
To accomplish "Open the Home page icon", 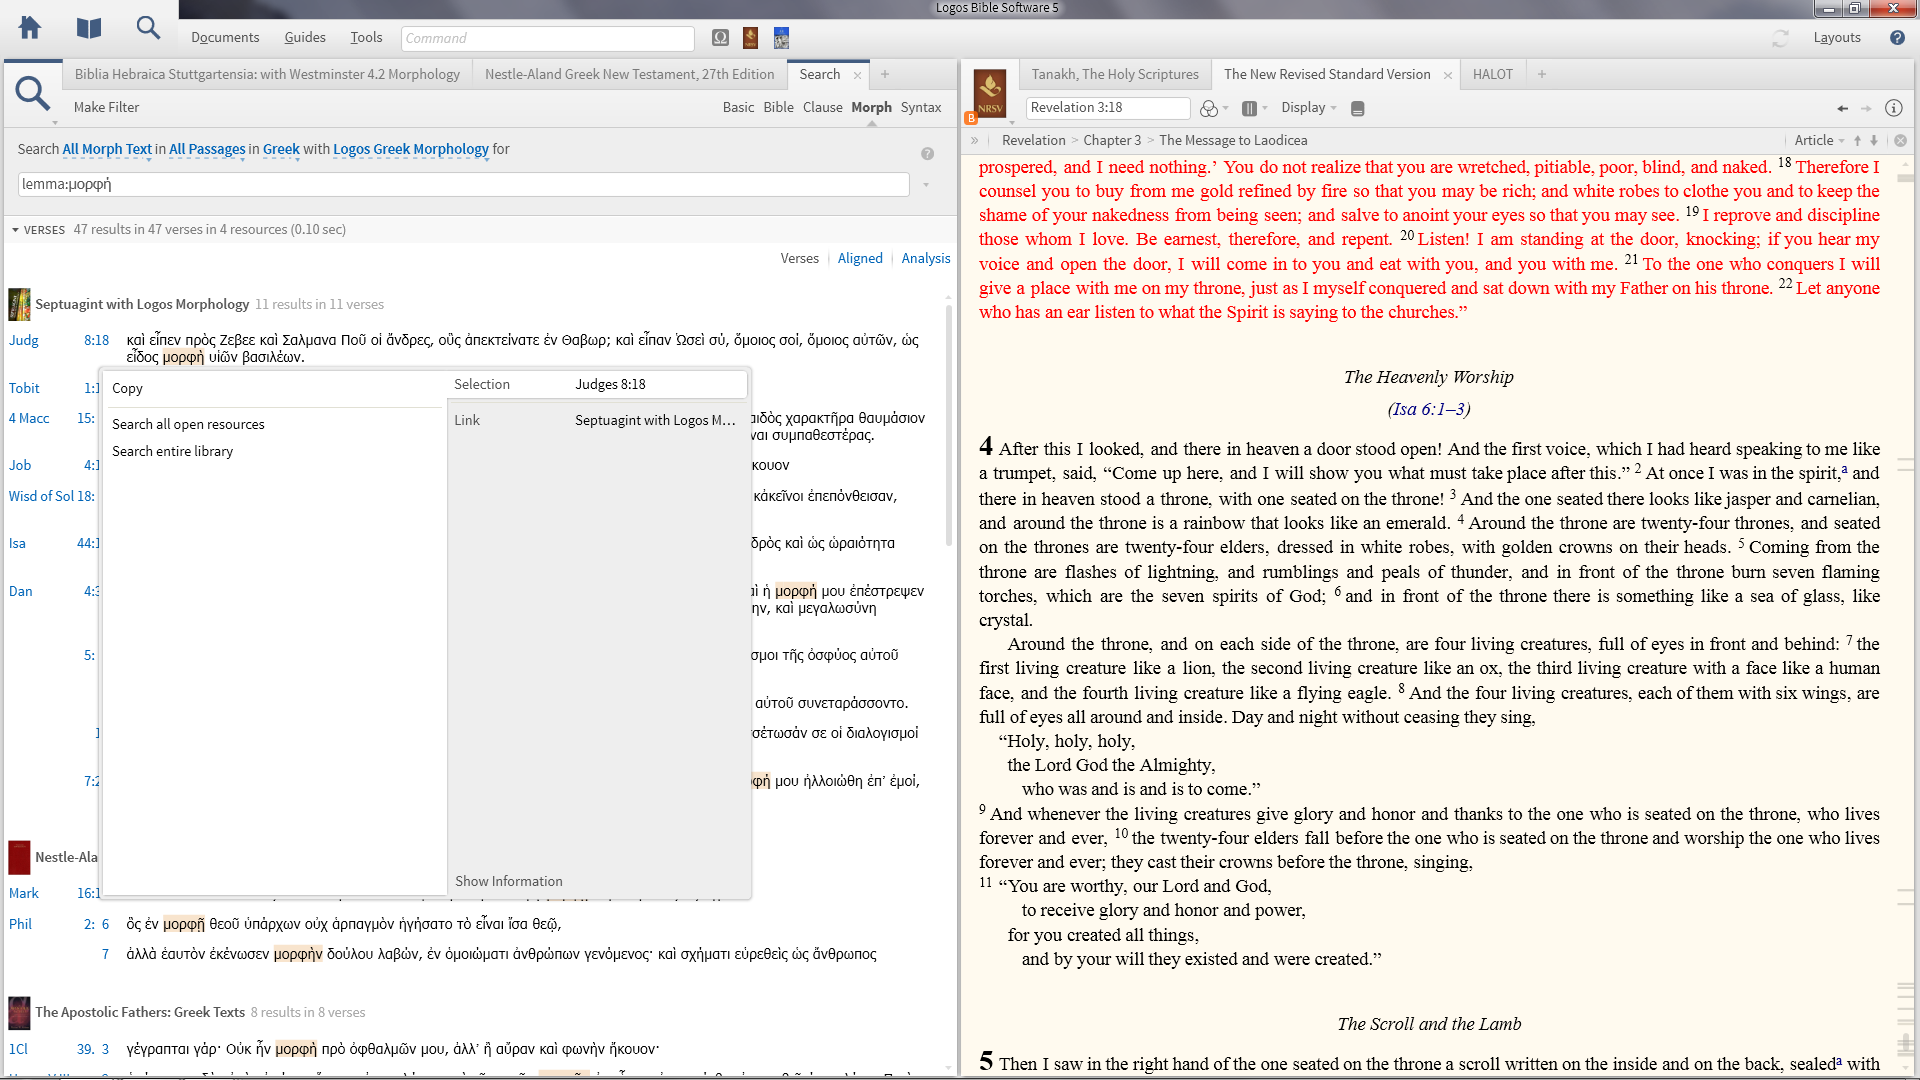I will coord(30,28).
